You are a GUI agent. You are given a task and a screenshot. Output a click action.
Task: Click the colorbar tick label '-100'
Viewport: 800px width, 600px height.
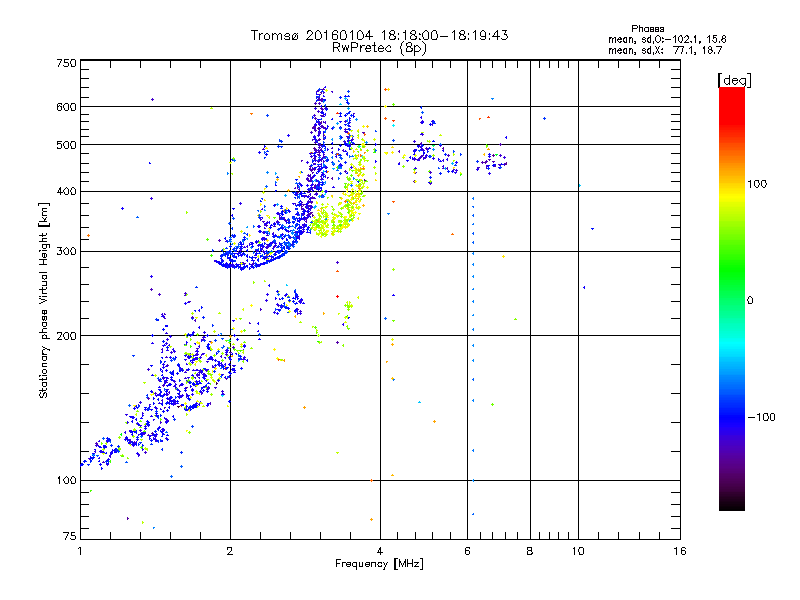tap(761, 417)
